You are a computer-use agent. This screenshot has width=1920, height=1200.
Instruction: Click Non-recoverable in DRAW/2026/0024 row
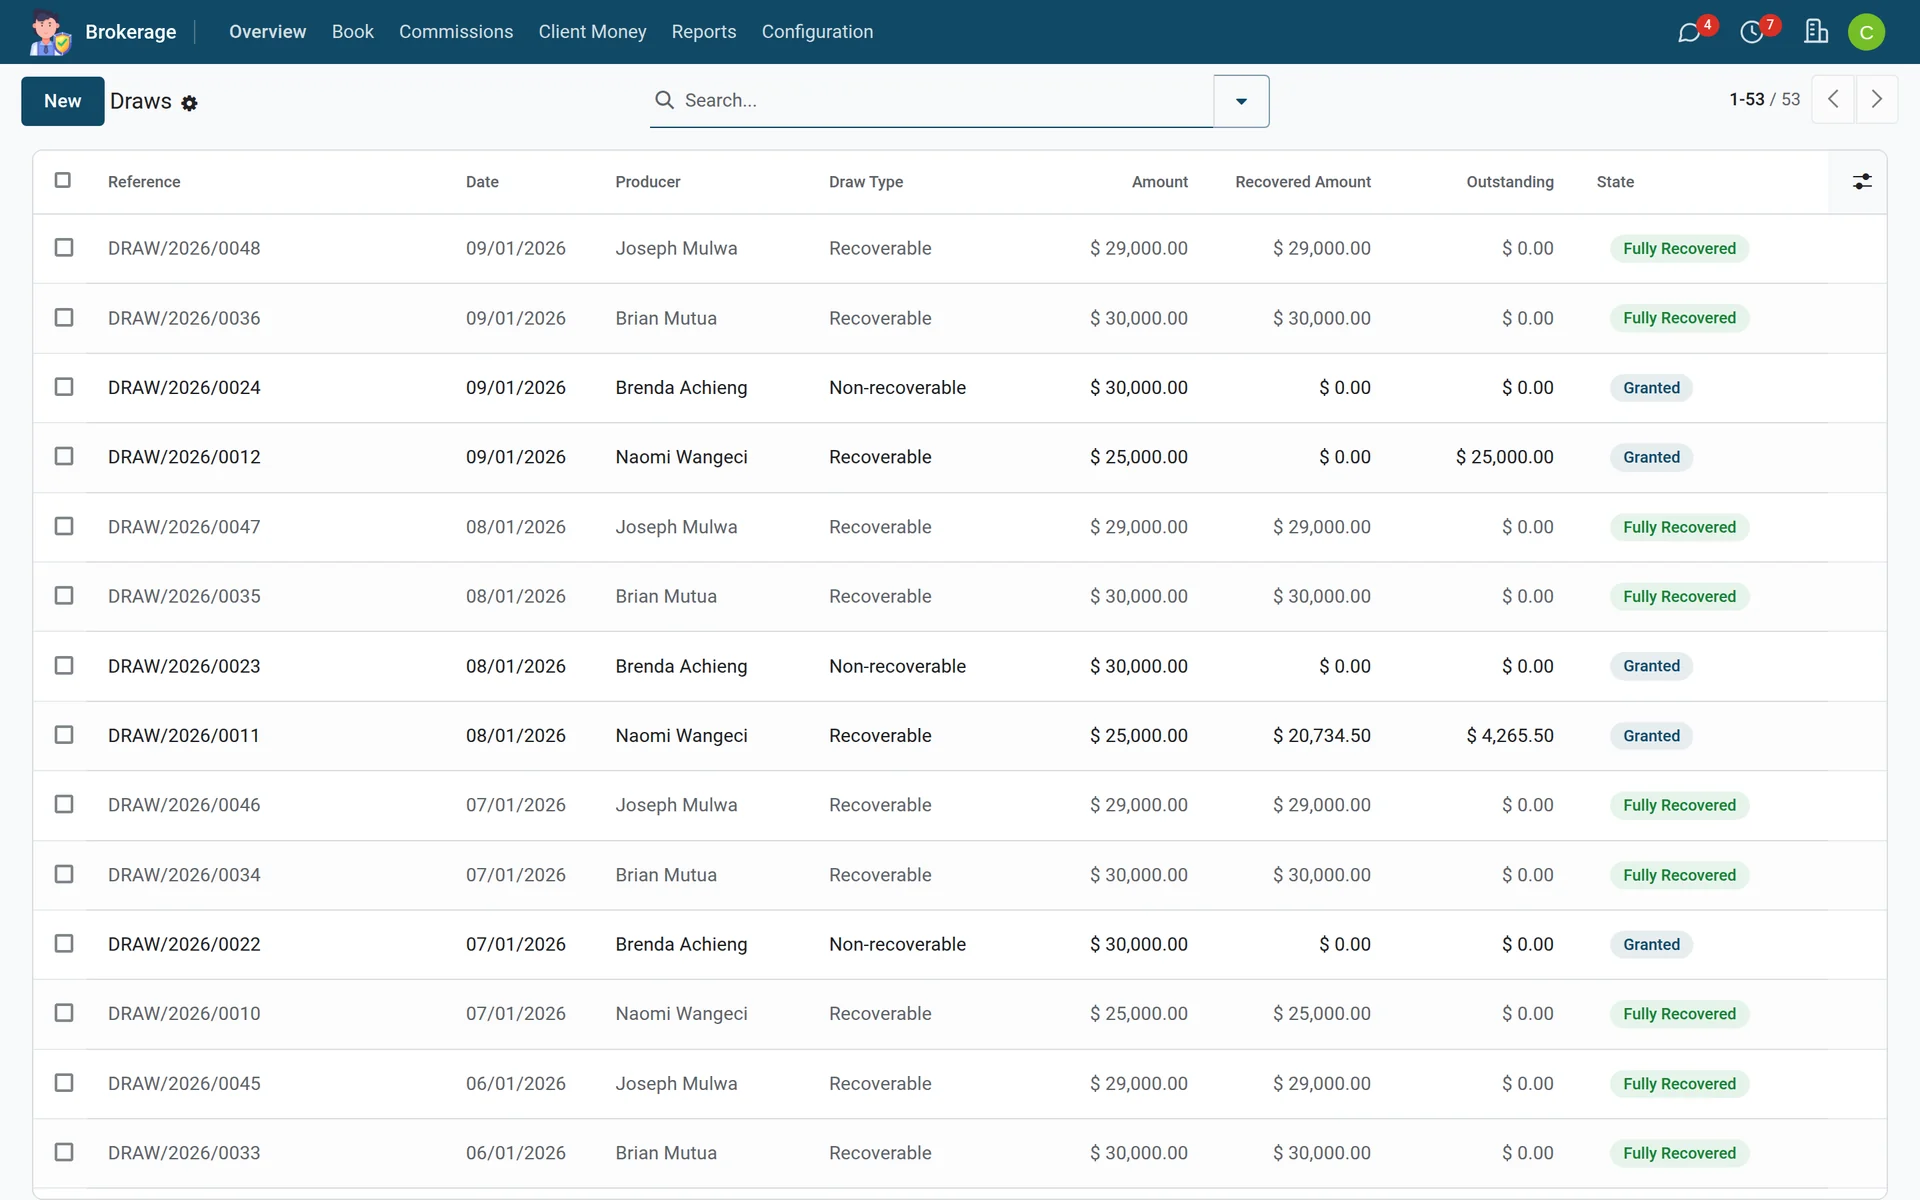(x=897, y=387)
